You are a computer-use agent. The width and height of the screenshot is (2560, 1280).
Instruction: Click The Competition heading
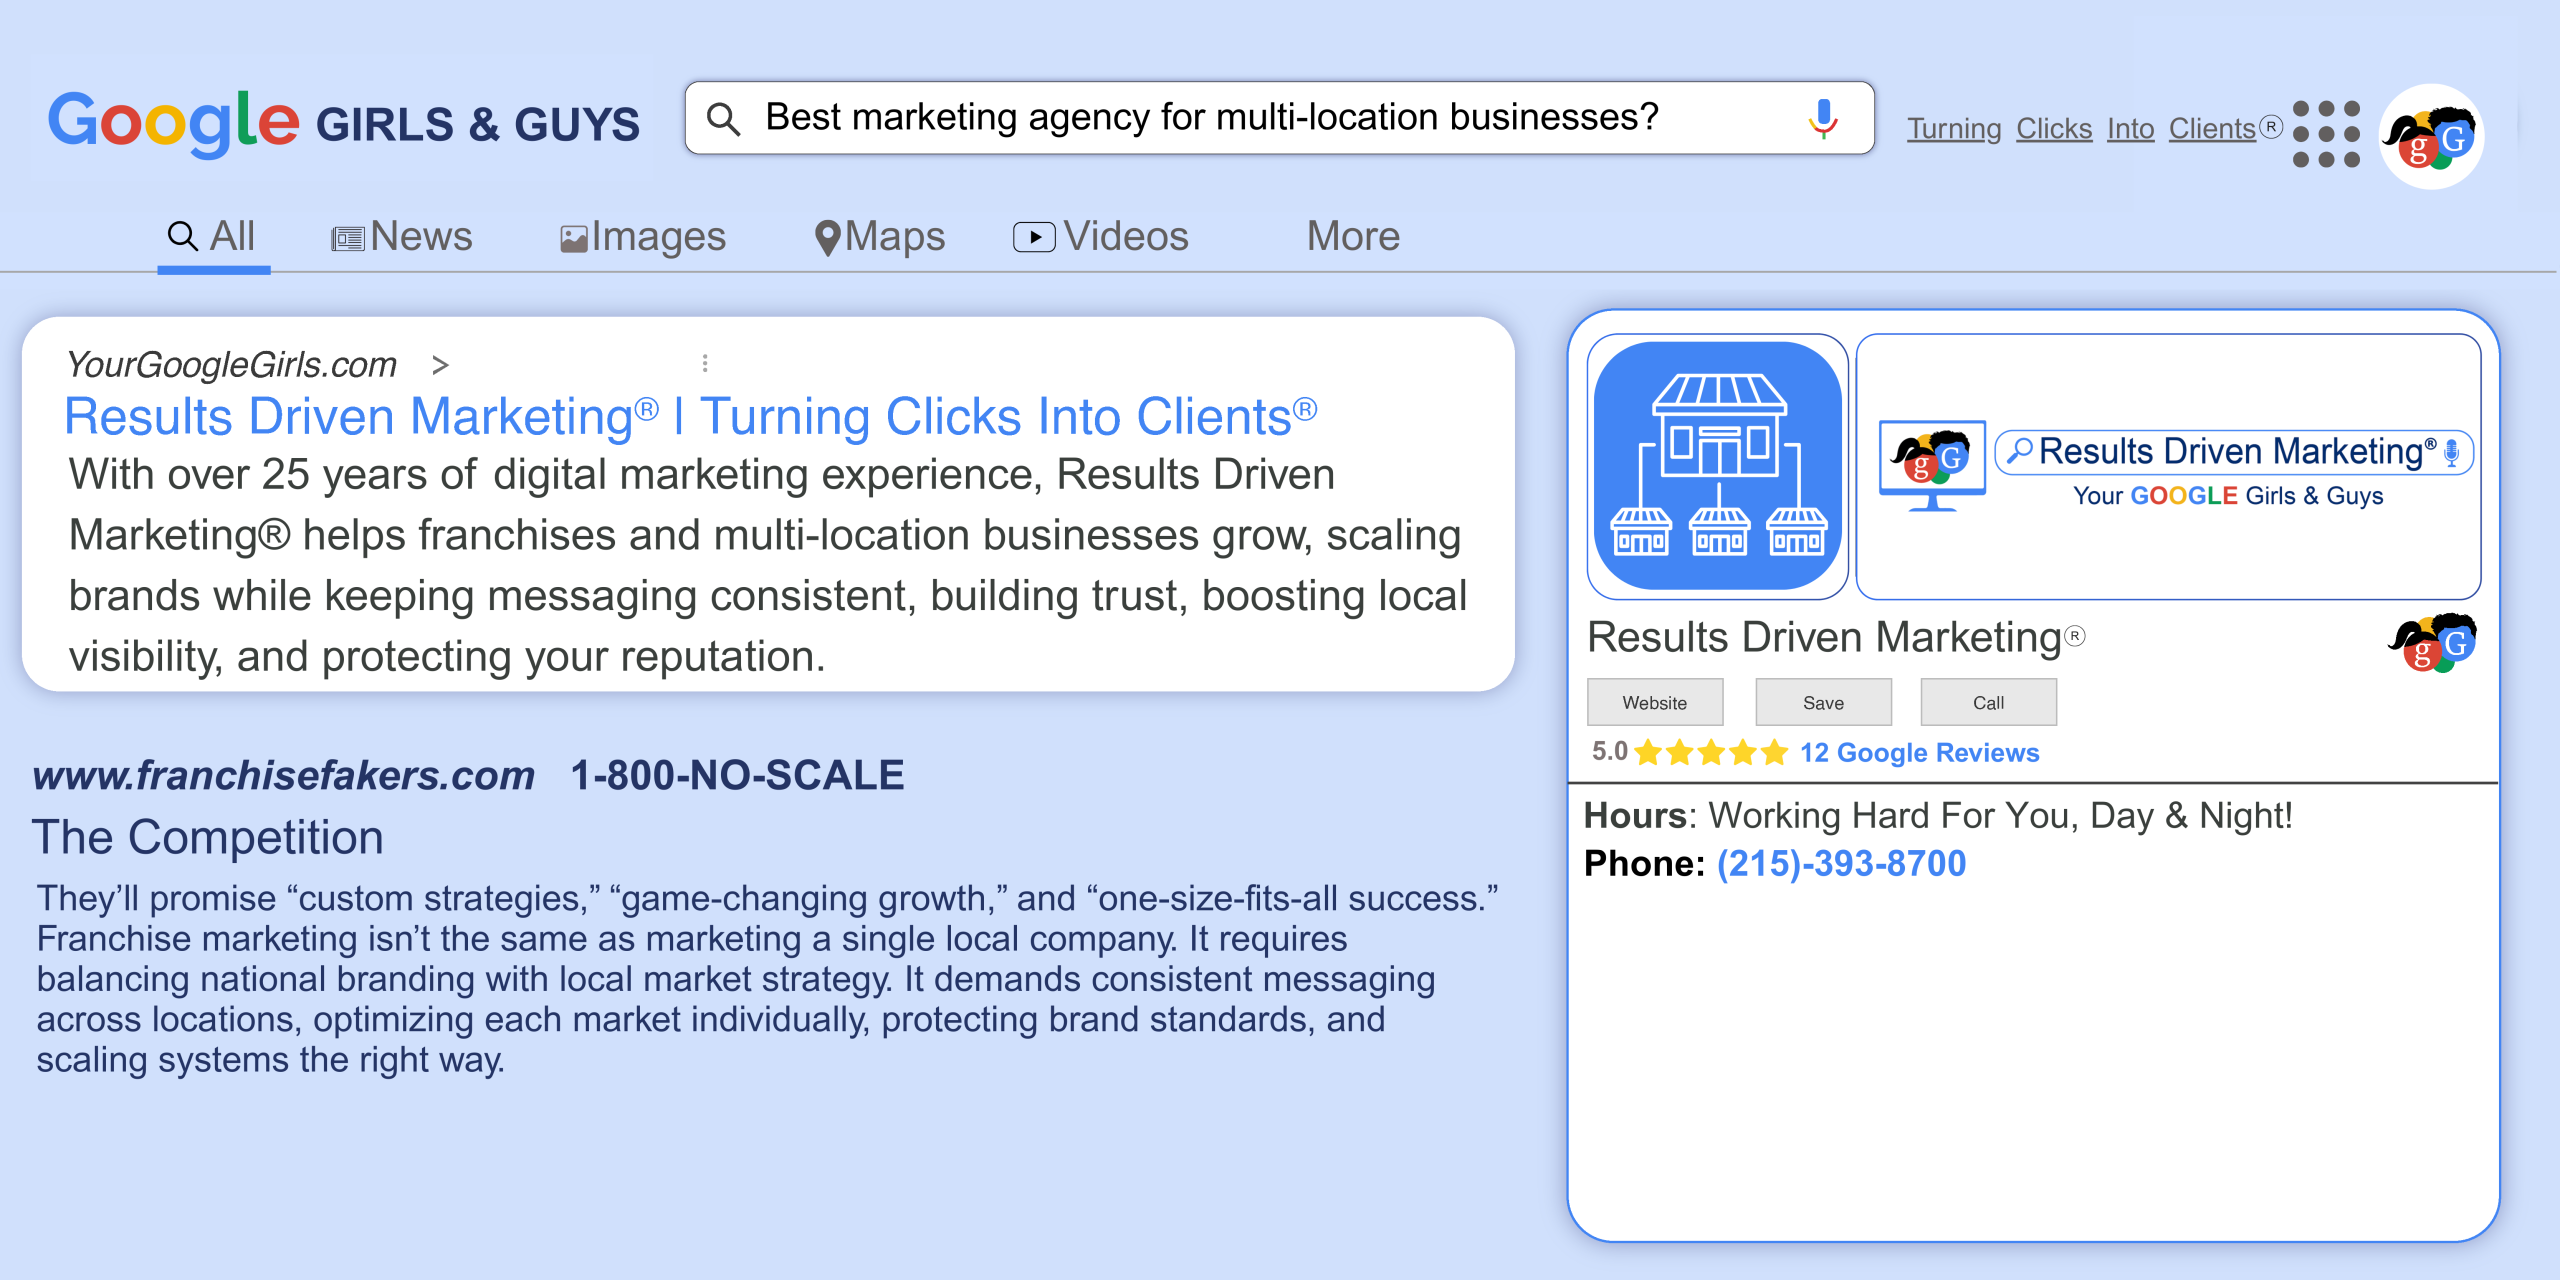pyautogui.click(x=208, y=837)
